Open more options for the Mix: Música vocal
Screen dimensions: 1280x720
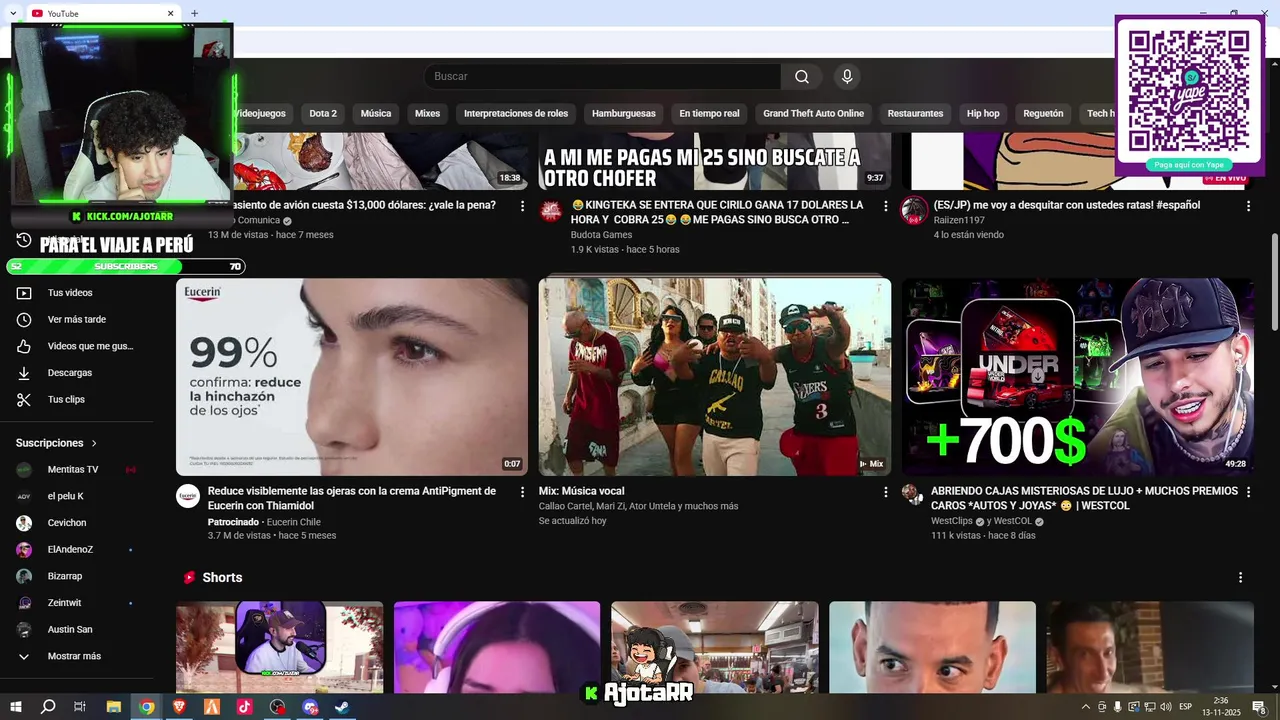(x=885, y=492)
